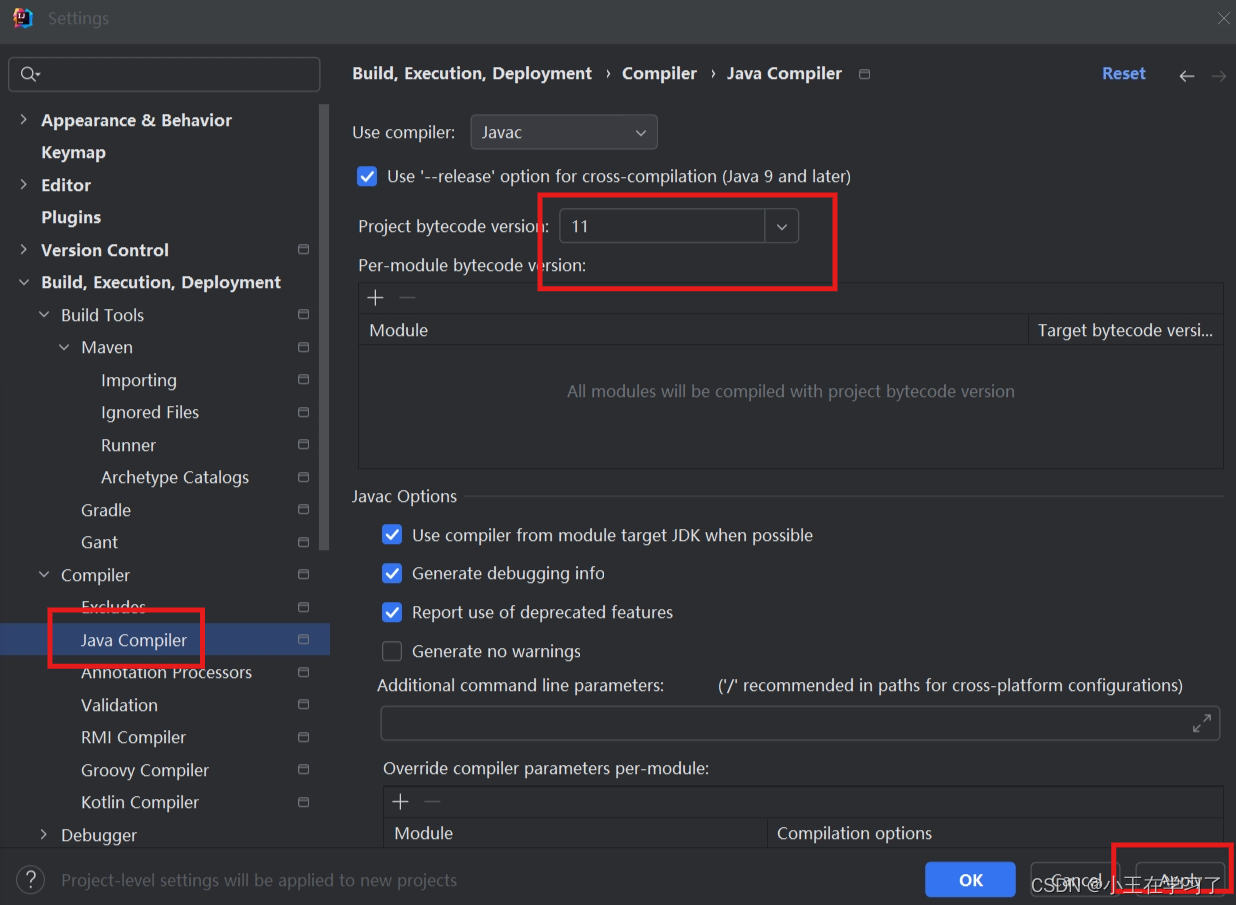Click the Compilation options column header
The width and height of the screenshot is (1236, 905).
(x=994, y=833)
